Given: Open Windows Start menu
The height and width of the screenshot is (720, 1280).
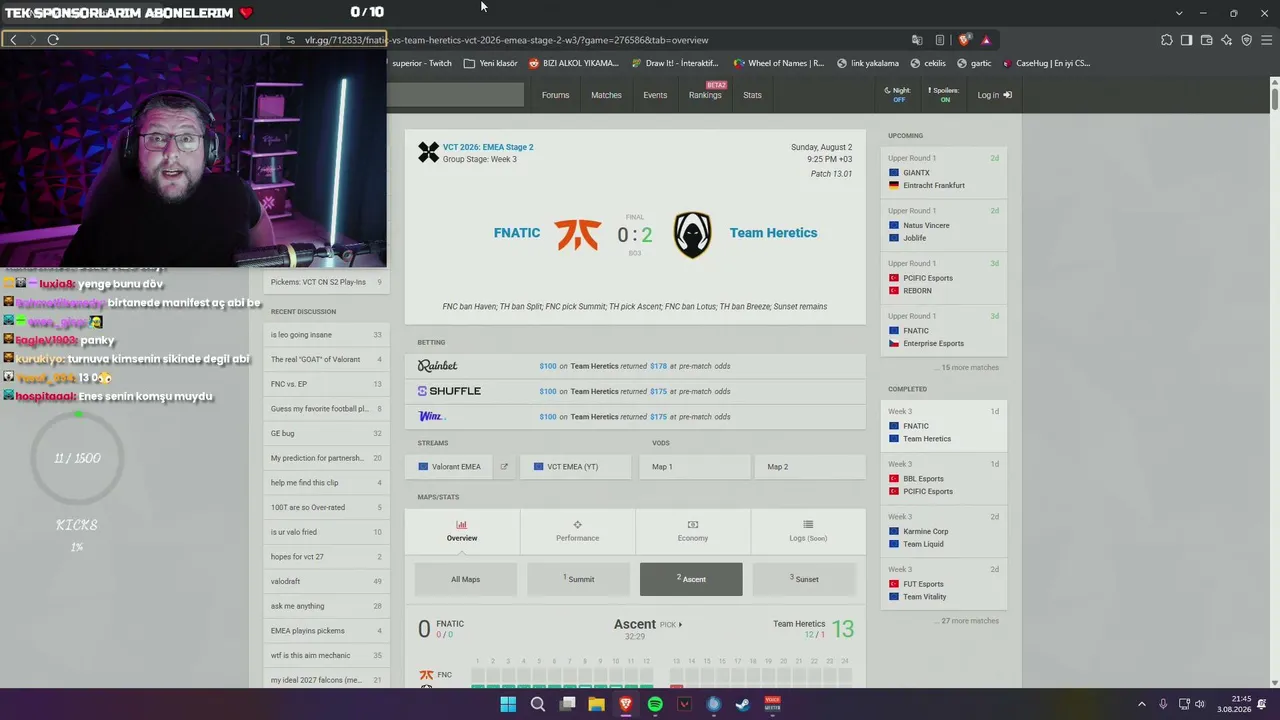Looking at the screenshot, I should pyautogui.click(x=508, y=705).
